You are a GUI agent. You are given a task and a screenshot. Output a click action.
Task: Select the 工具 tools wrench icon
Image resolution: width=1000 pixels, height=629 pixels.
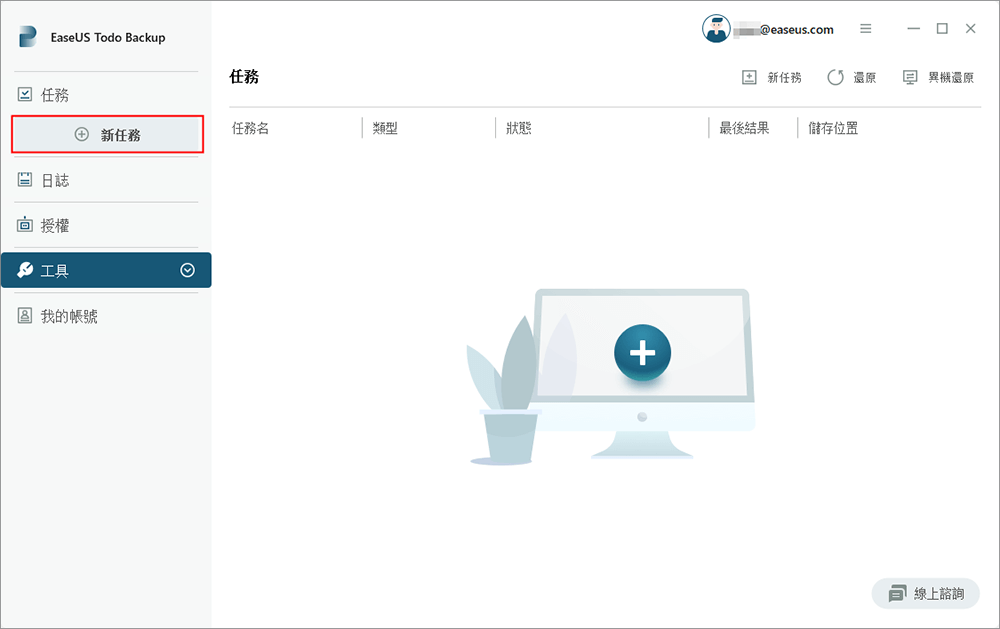tap(28, 270)
